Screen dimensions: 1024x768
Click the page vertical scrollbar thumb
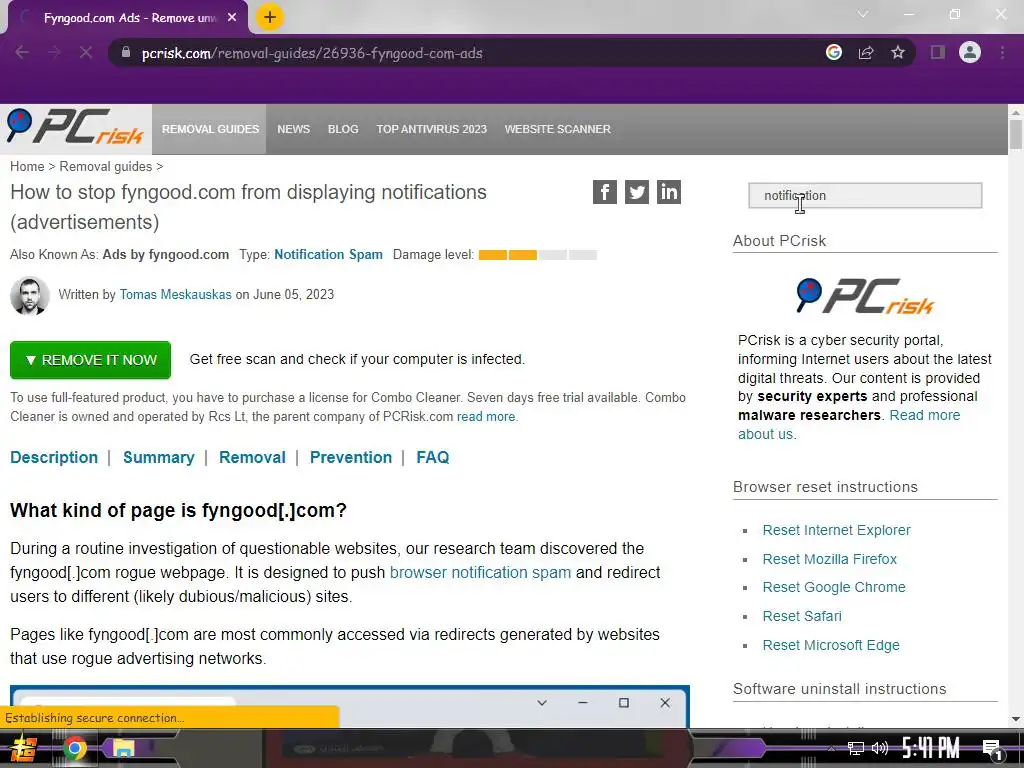[1016, 134]
